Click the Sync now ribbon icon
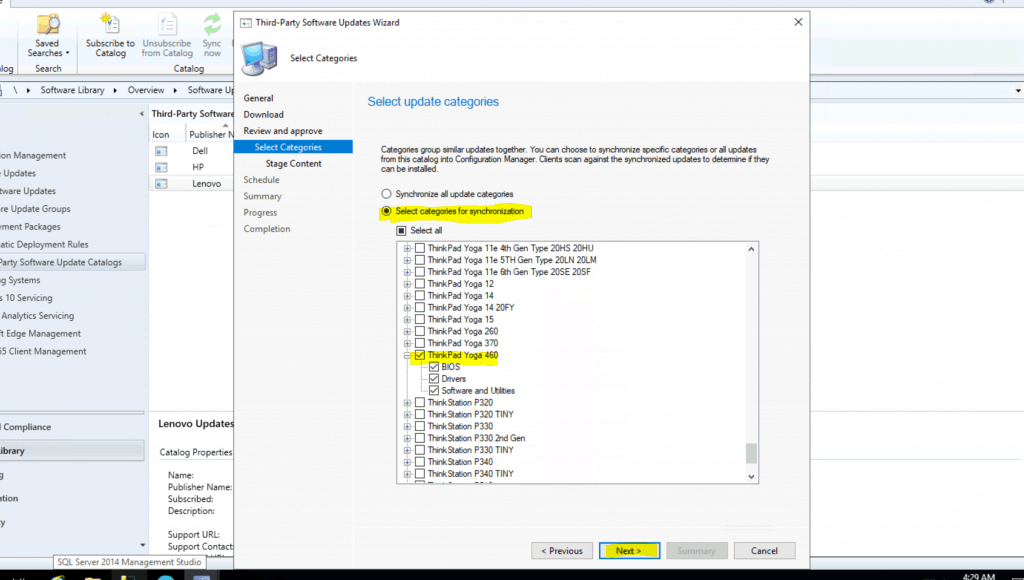 (x=212, y=24)
